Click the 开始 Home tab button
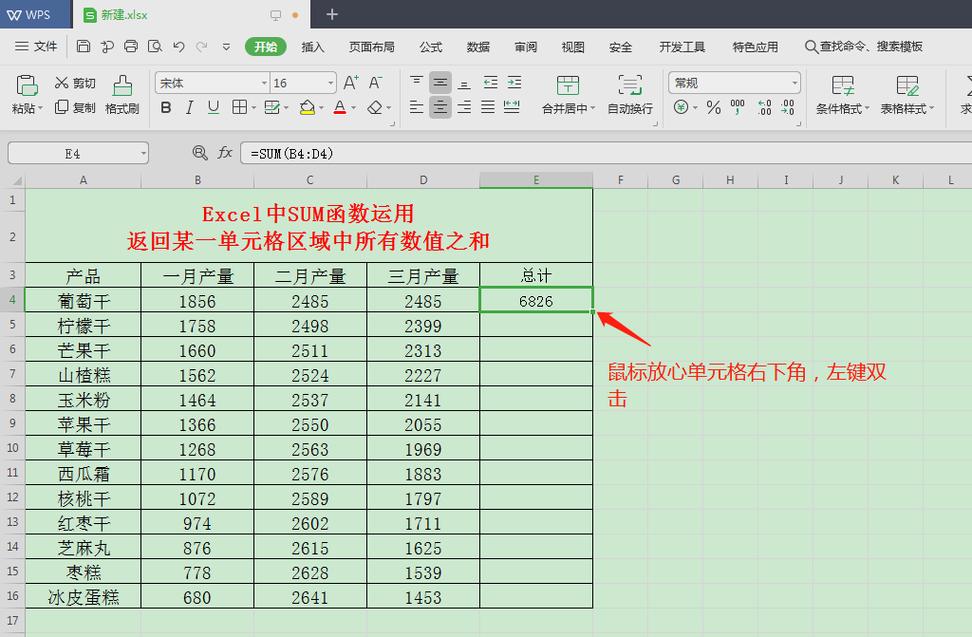The image size is (972, 637). pyautogui.click(x=265, y=47)
